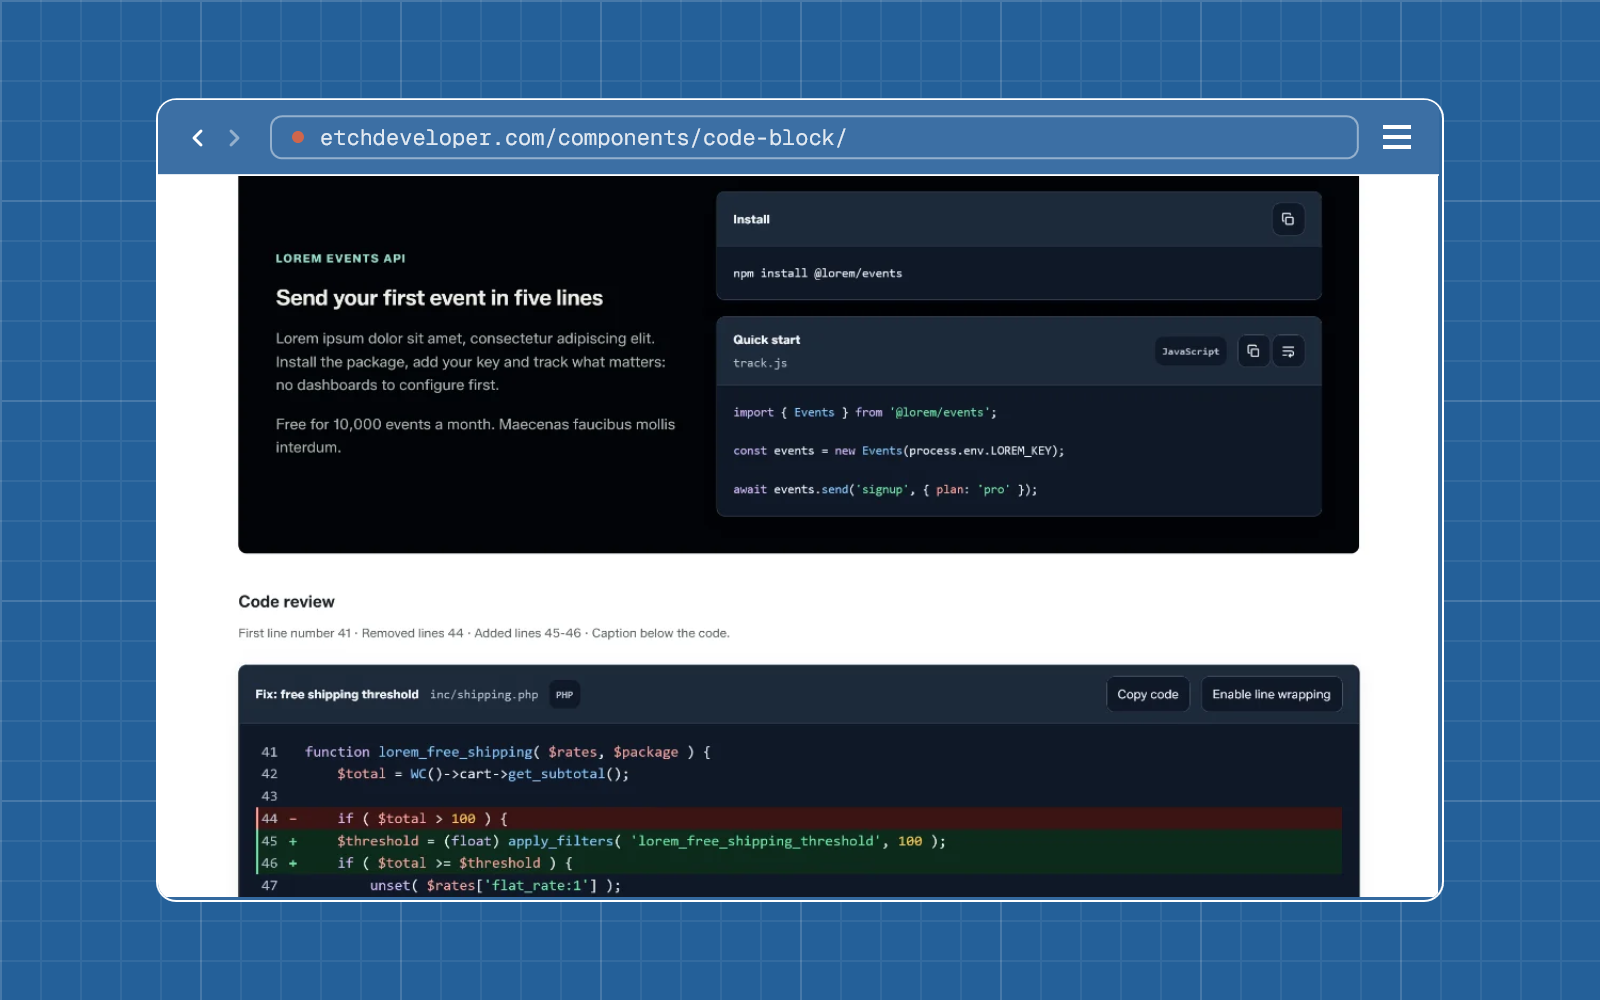Click line number 42 in the gutter
Image resolution: width=1600 pixels, height=1000 pixels.
pyautogui.click(x=270, y=774)
